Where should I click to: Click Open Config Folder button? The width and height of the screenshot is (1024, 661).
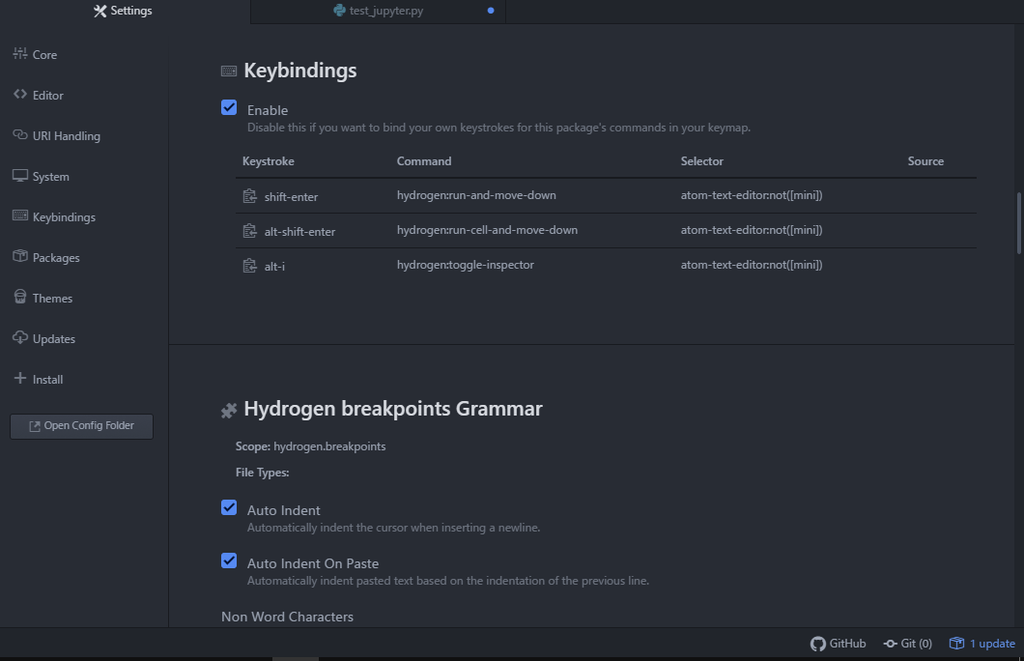click(x=82, y=426)
